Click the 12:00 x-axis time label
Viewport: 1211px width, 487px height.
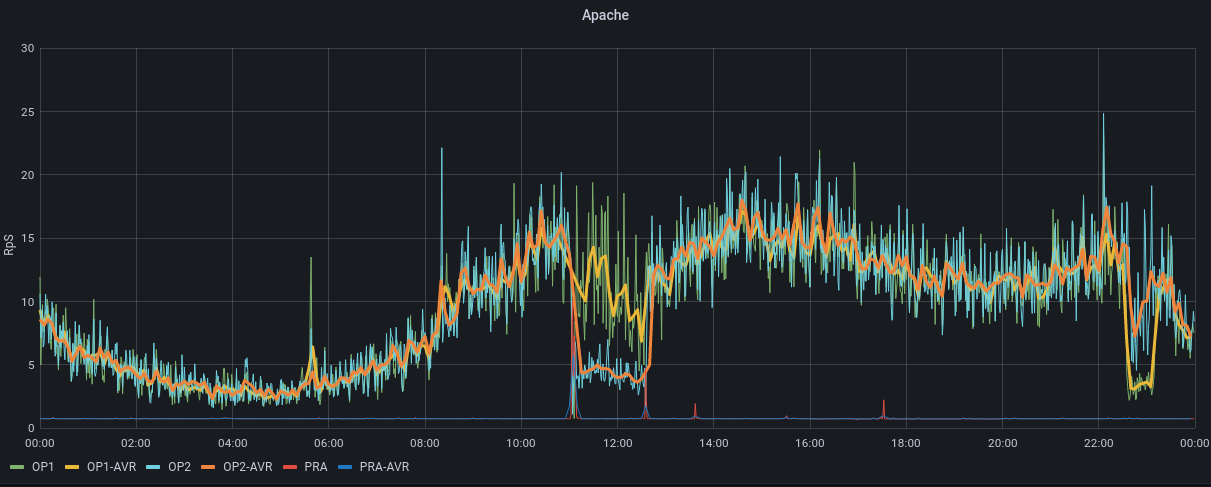point(617,443)
